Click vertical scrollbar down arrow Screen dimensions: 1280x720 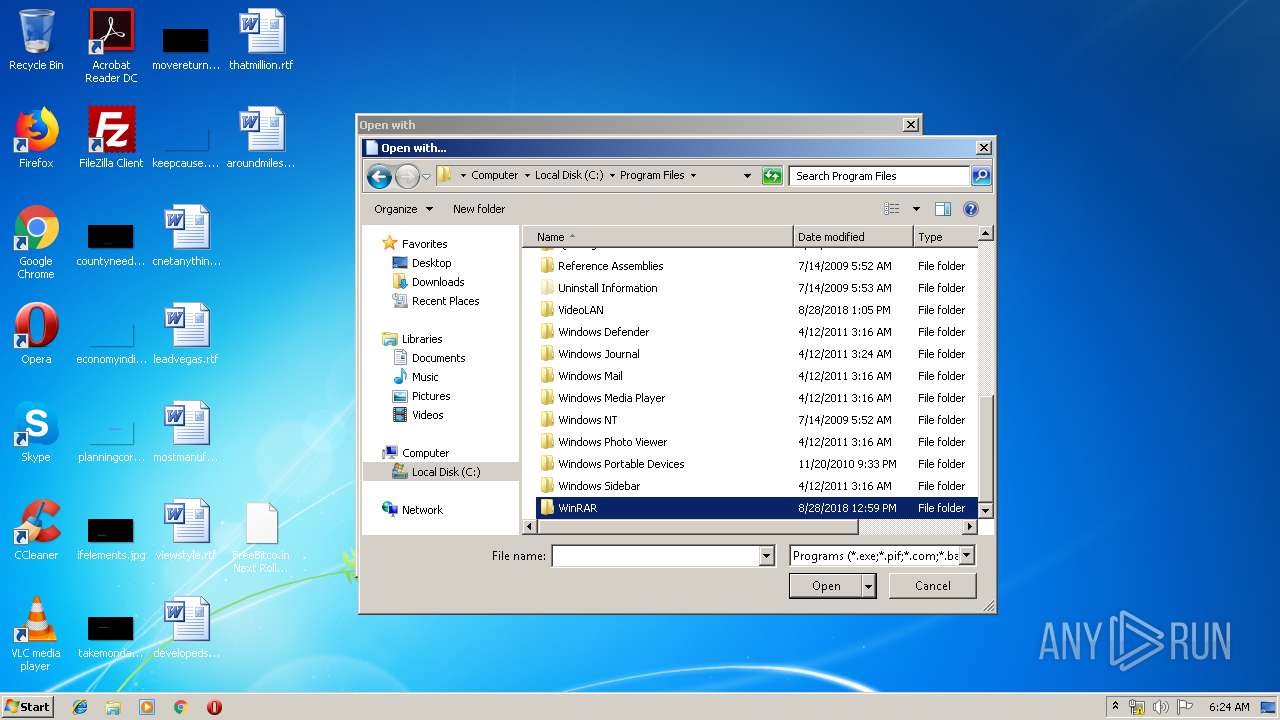pyautogui.click(x=985, y=510)
